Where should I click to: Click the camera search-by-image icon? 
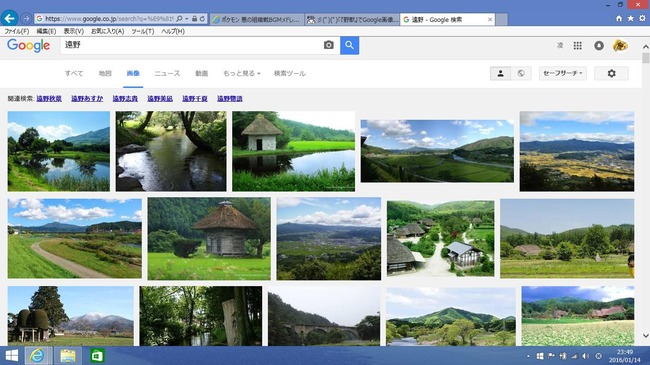pyautogui.click(x=328, y=45)
